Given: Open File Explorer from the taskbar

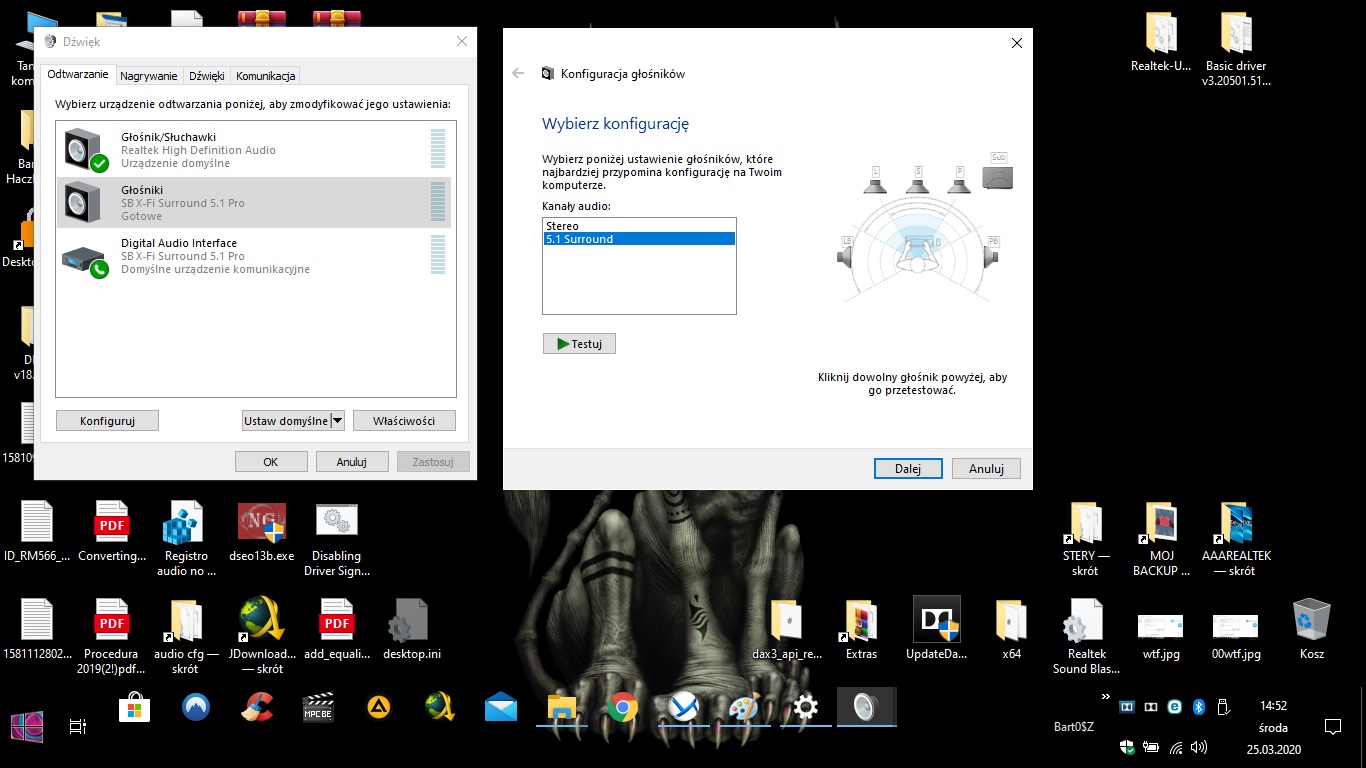Looking at the screenshot, I should pyautogui.click(x=562, y=707).
